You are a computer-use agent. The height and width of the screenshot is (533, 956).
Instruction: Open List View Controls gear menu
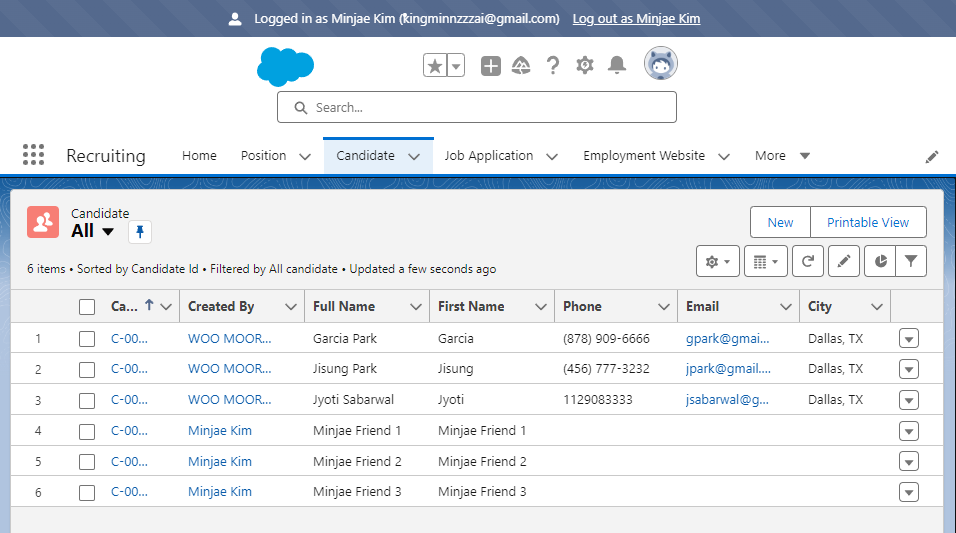(x=718, y=262)
